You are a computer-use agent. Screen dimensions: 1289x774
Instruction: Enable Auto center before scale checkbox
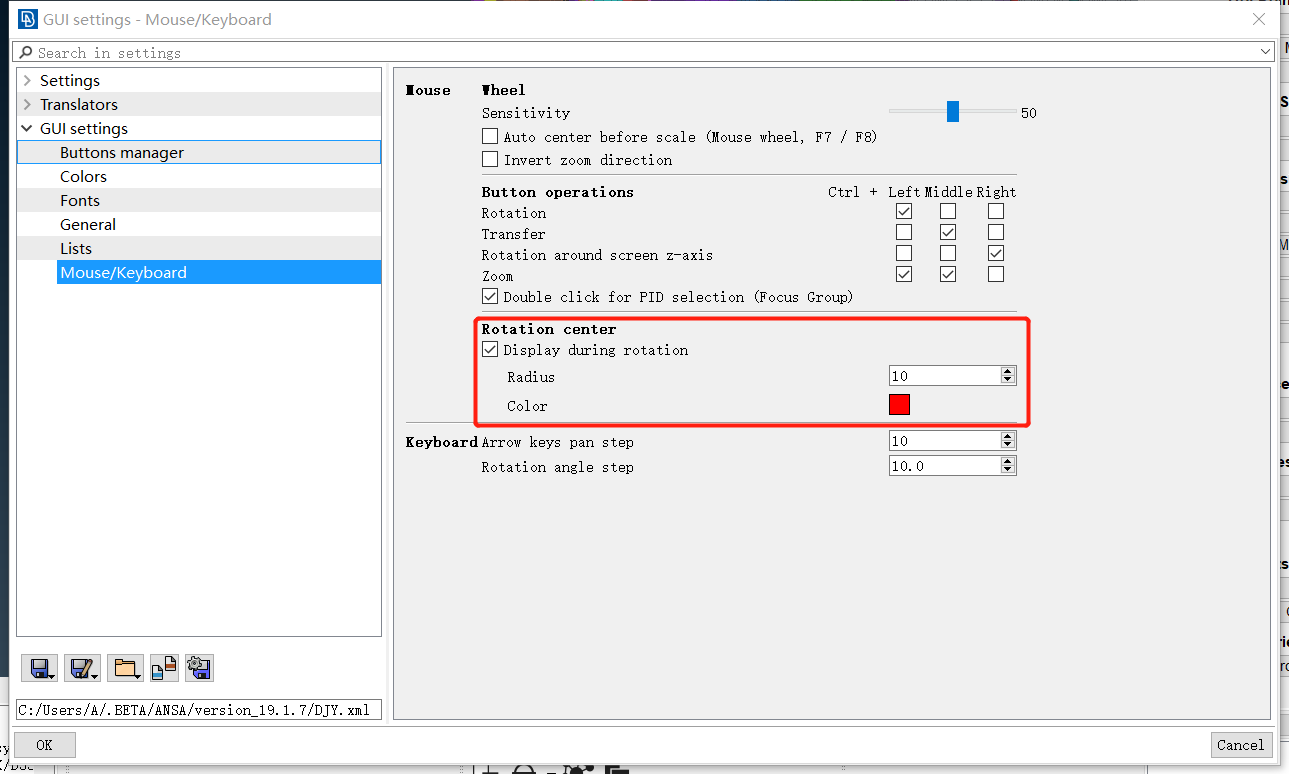[490, 136]
